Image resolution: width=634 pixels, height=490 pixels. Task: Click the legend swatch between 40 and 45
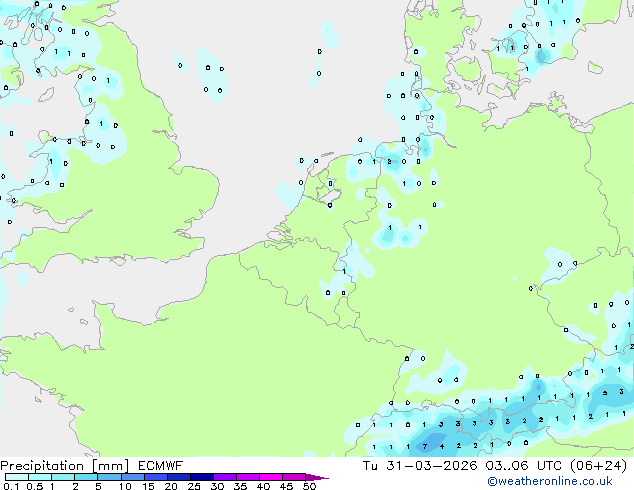[271, 477]
